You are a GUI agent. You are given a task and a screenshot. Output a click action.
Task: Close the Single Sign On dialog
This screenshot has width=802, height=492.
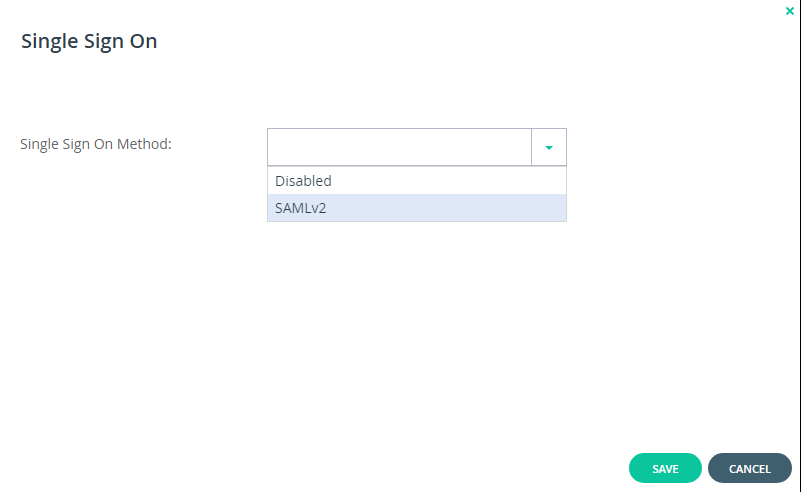790,11
